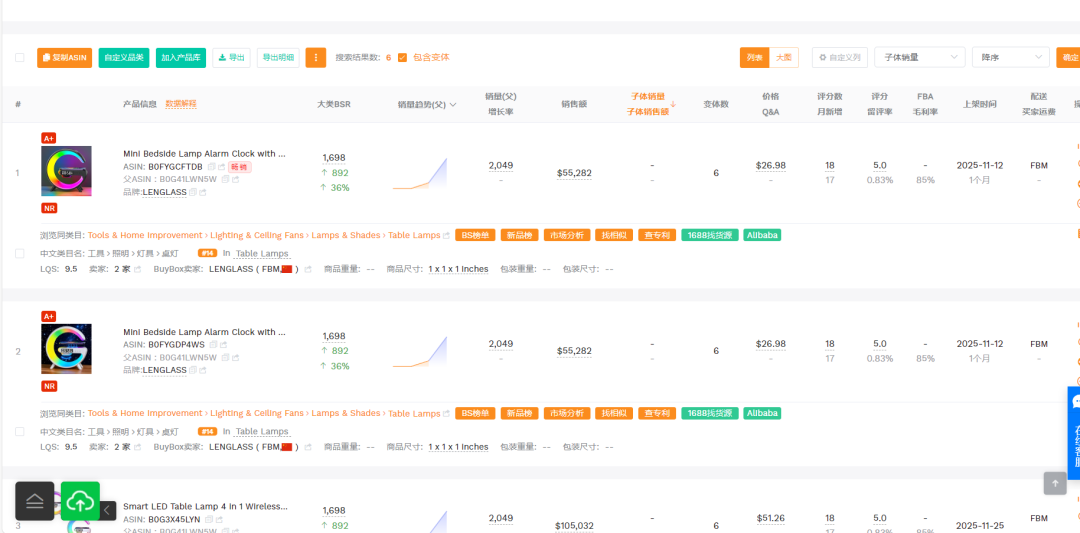Click the green cloud upload floating button

click(81, 501)
